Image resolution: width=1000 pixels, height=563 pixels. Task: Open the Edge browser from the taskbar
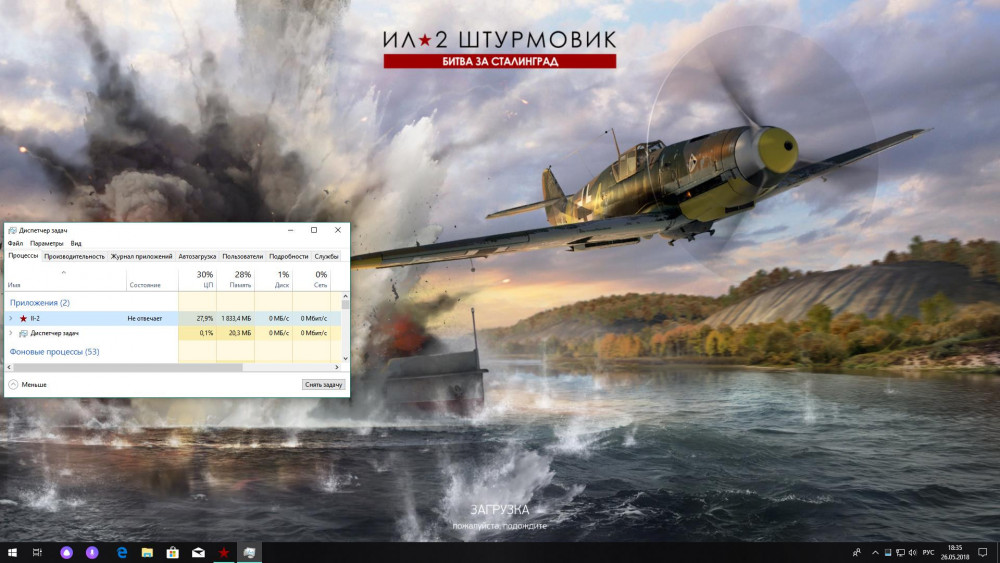pos(121,552)
